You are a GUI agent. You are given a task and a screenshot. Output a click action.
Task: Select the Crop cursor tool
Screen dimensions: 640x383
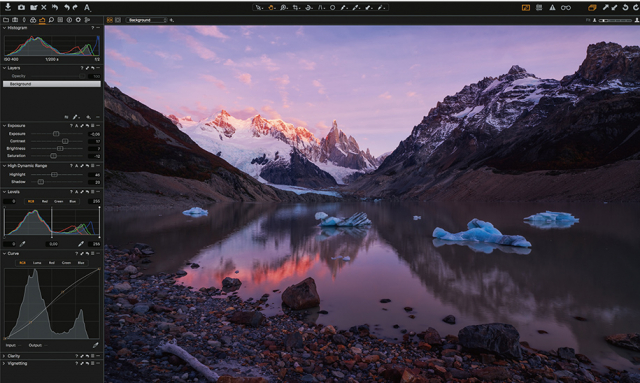tap(296, 7)
